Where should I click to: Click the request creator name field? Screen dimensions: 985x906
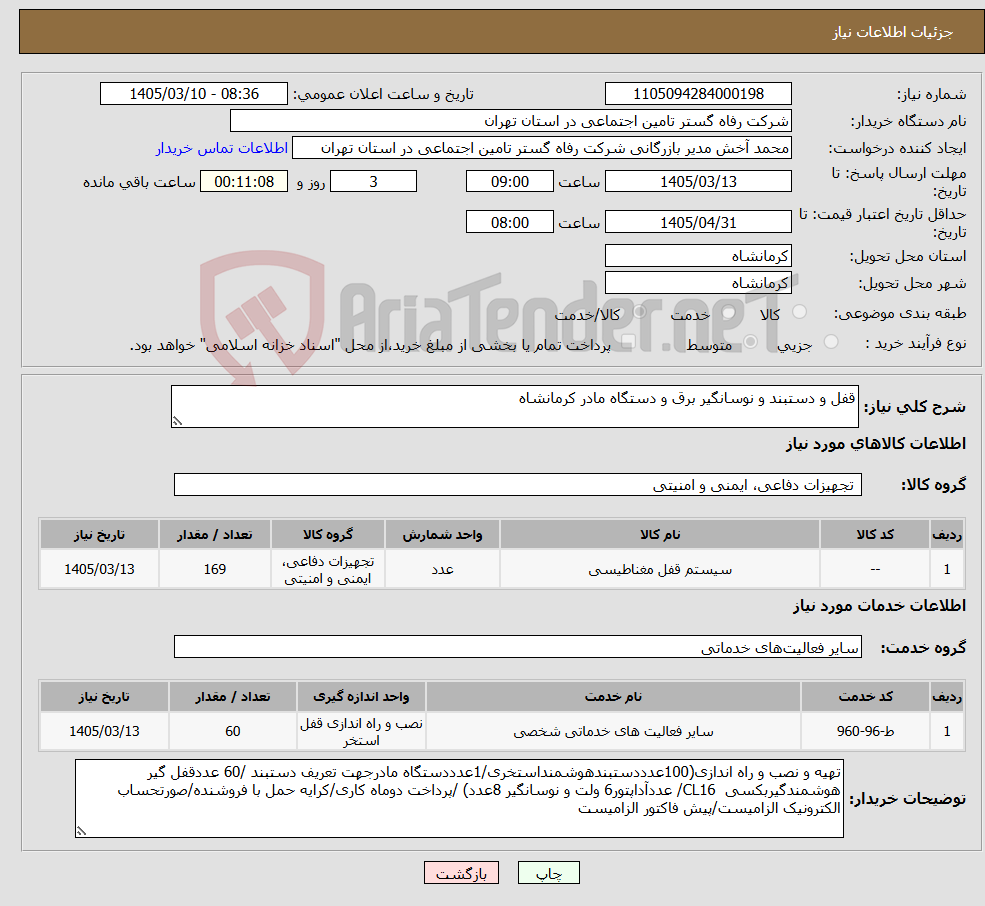[x=541, y=148]
